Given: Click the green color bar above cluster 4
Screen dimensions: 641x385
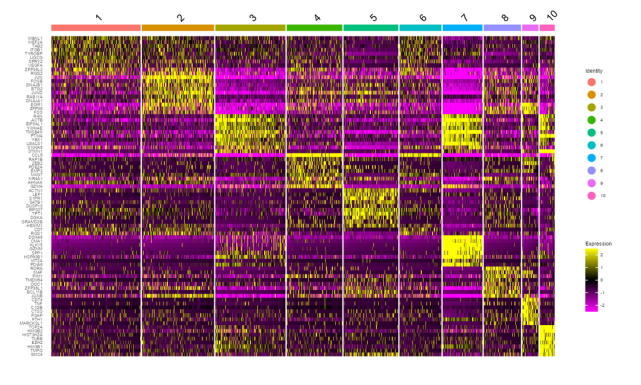Looking at the screenshot, I should [314, 28].
